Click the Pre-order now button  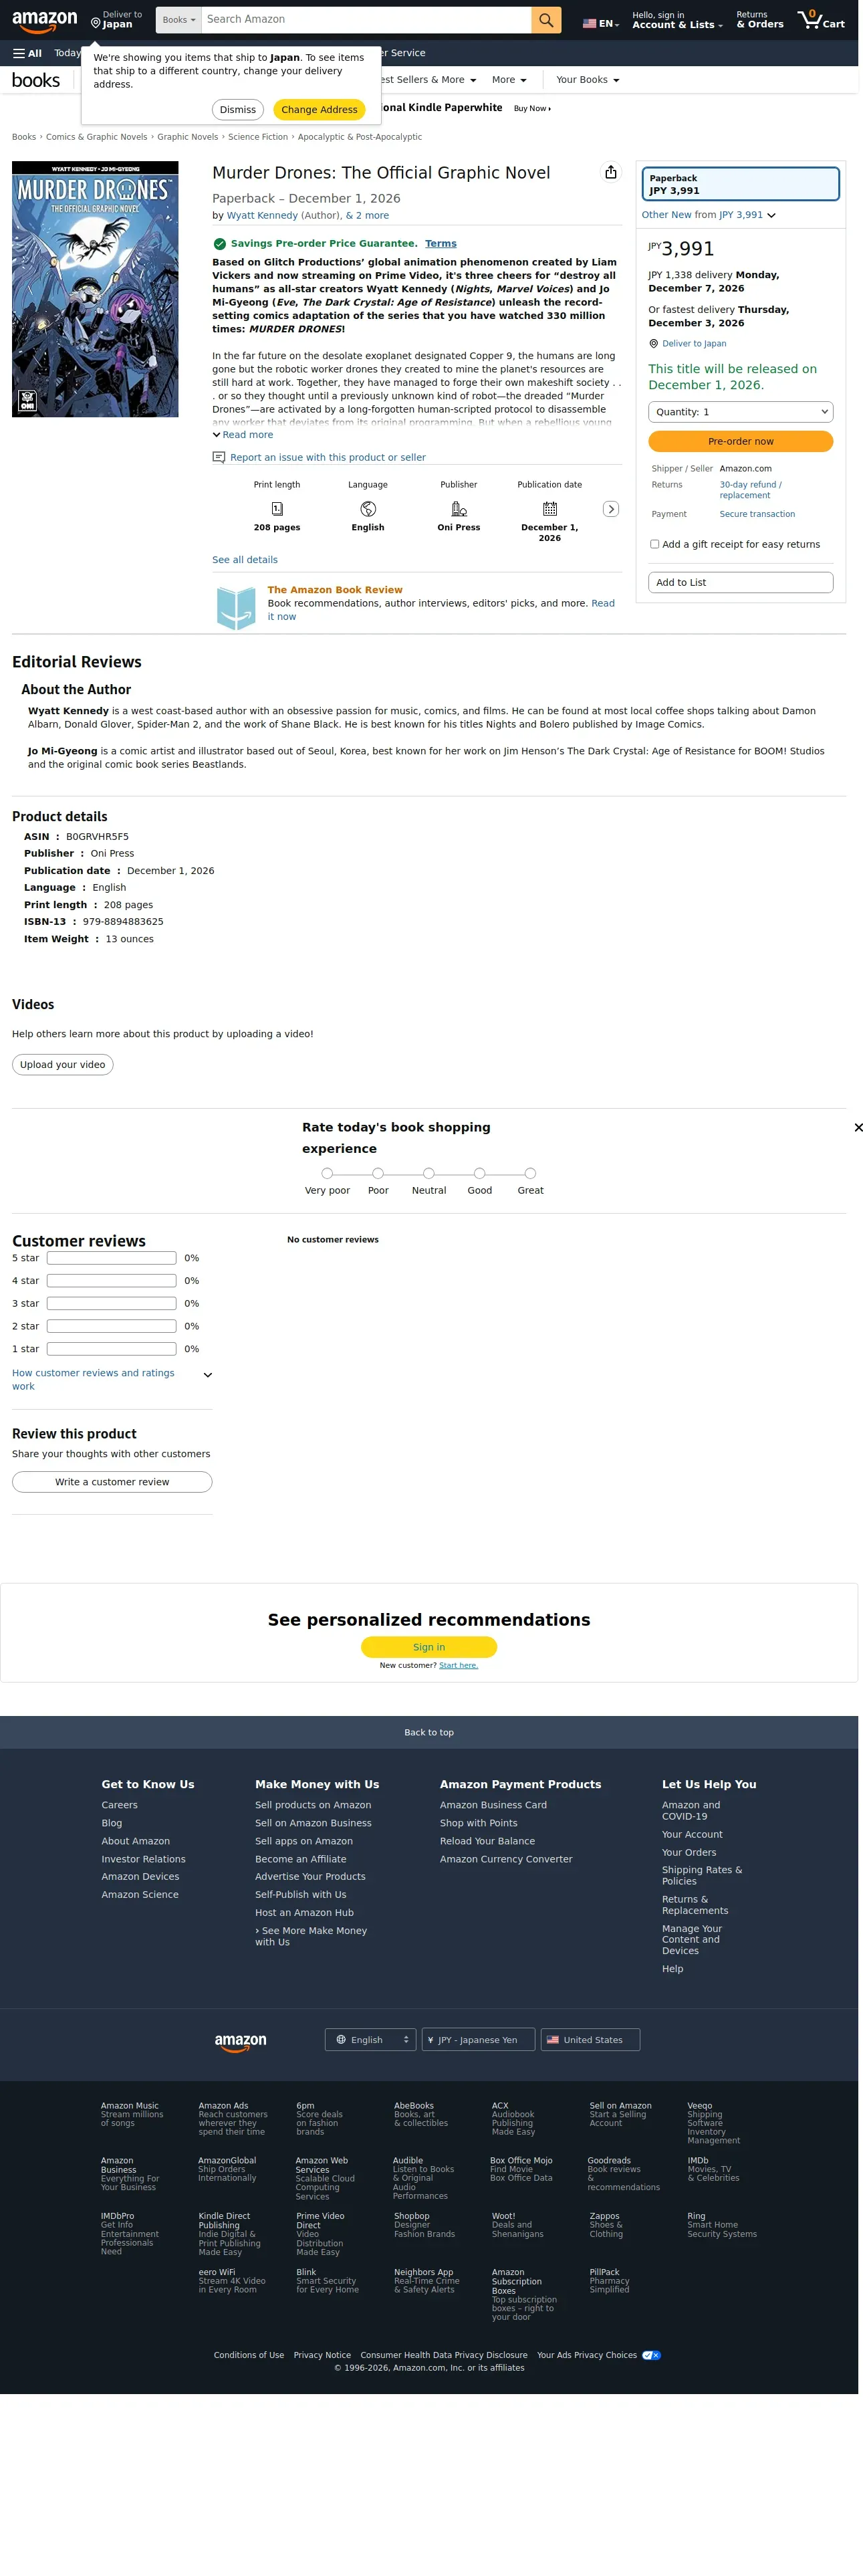click(740, 441)
